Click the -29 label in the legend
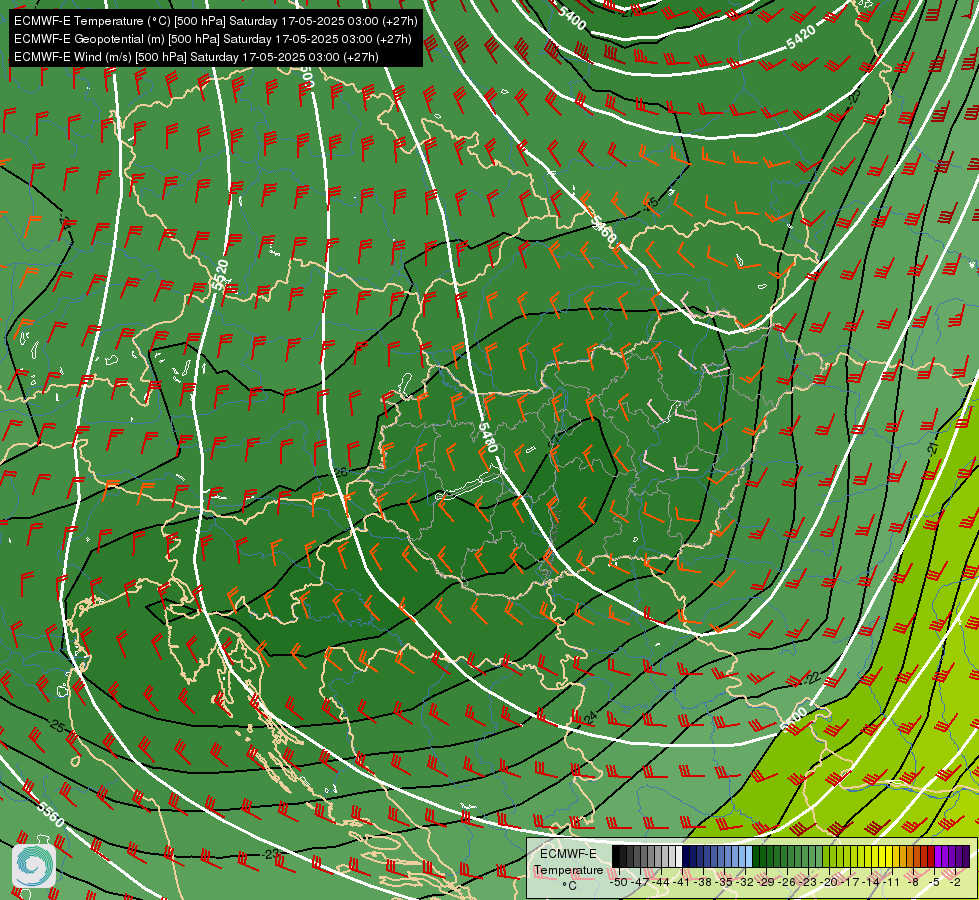Screen dimensions: 979x900 tap(766, 882)
